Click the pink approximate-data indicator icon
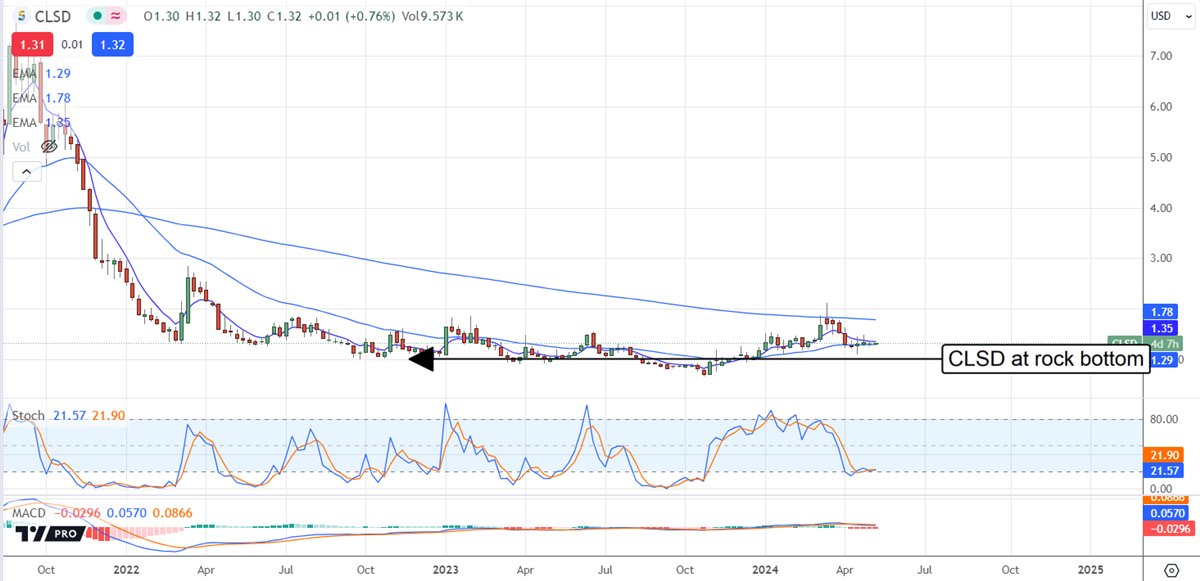Screen dimensions: 1200x581 (x=117, y=17)
